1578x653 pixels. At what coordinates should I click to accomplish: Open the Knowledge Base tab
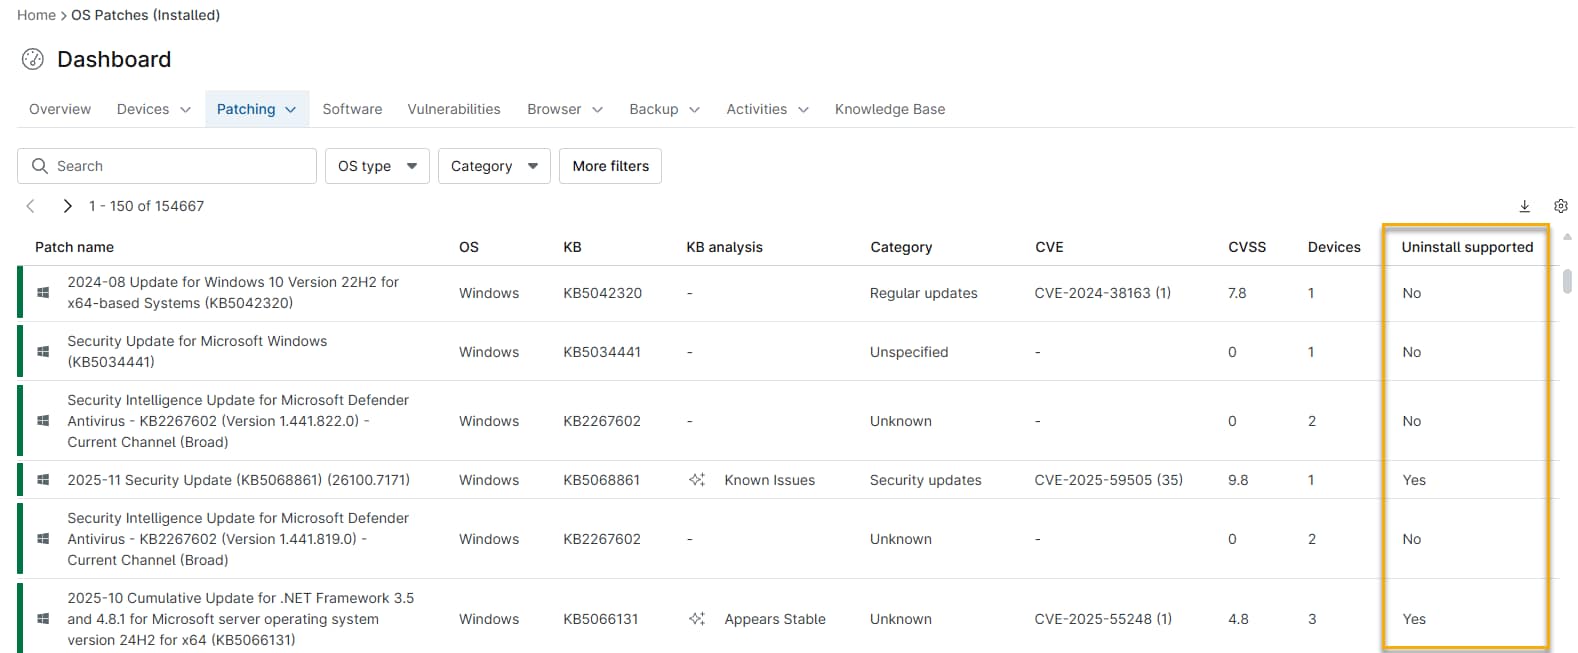889,109
